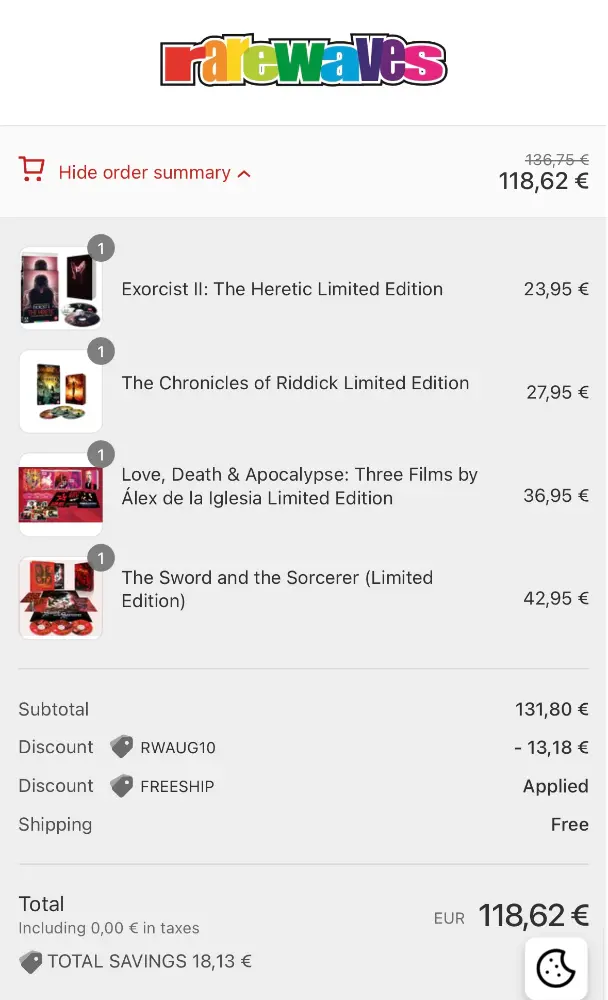Click the FREESHIP discount tag icon
Screen dimensions: 608x1000
pos(122,786)
